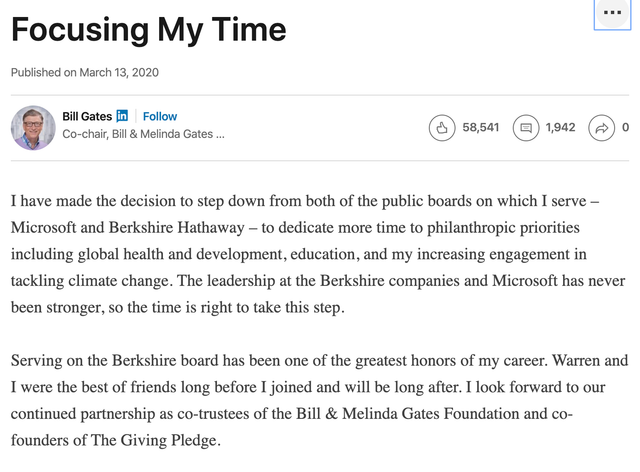
Task: Click the comment speech-bubble icon
Action: click(525, 127)
